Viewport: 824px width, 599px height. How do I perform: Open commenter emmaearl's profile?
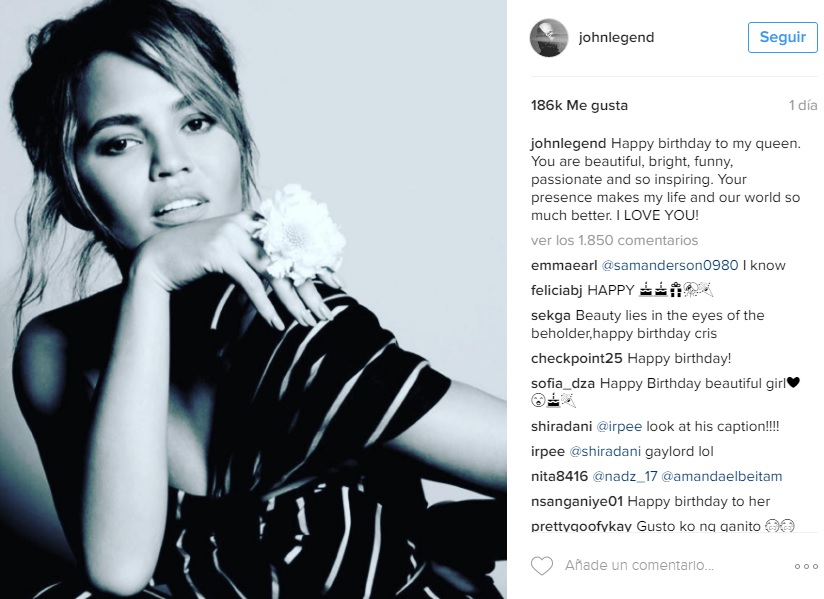coord(564,265)
